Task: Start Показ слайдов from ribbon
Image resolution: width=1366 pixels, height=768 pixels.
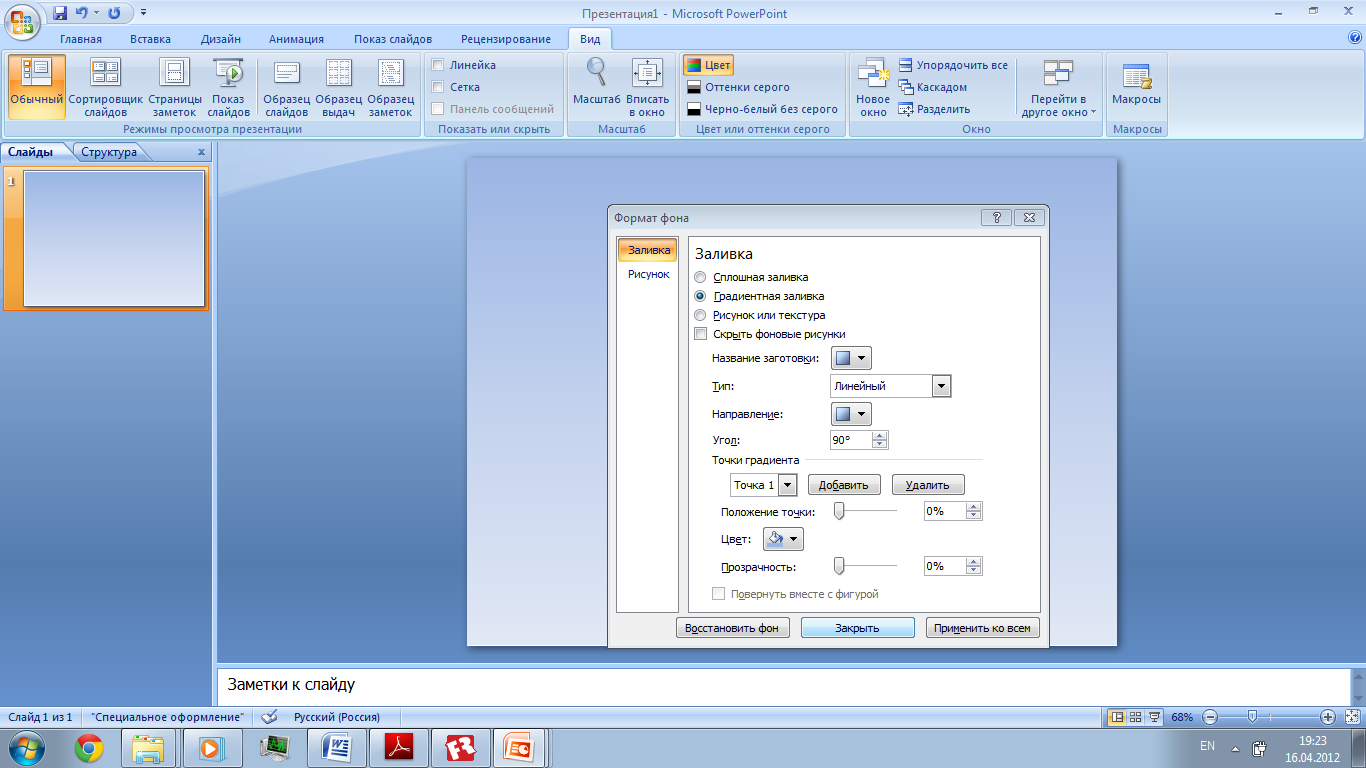Action: pyautogui.click(x=229, y=86)
